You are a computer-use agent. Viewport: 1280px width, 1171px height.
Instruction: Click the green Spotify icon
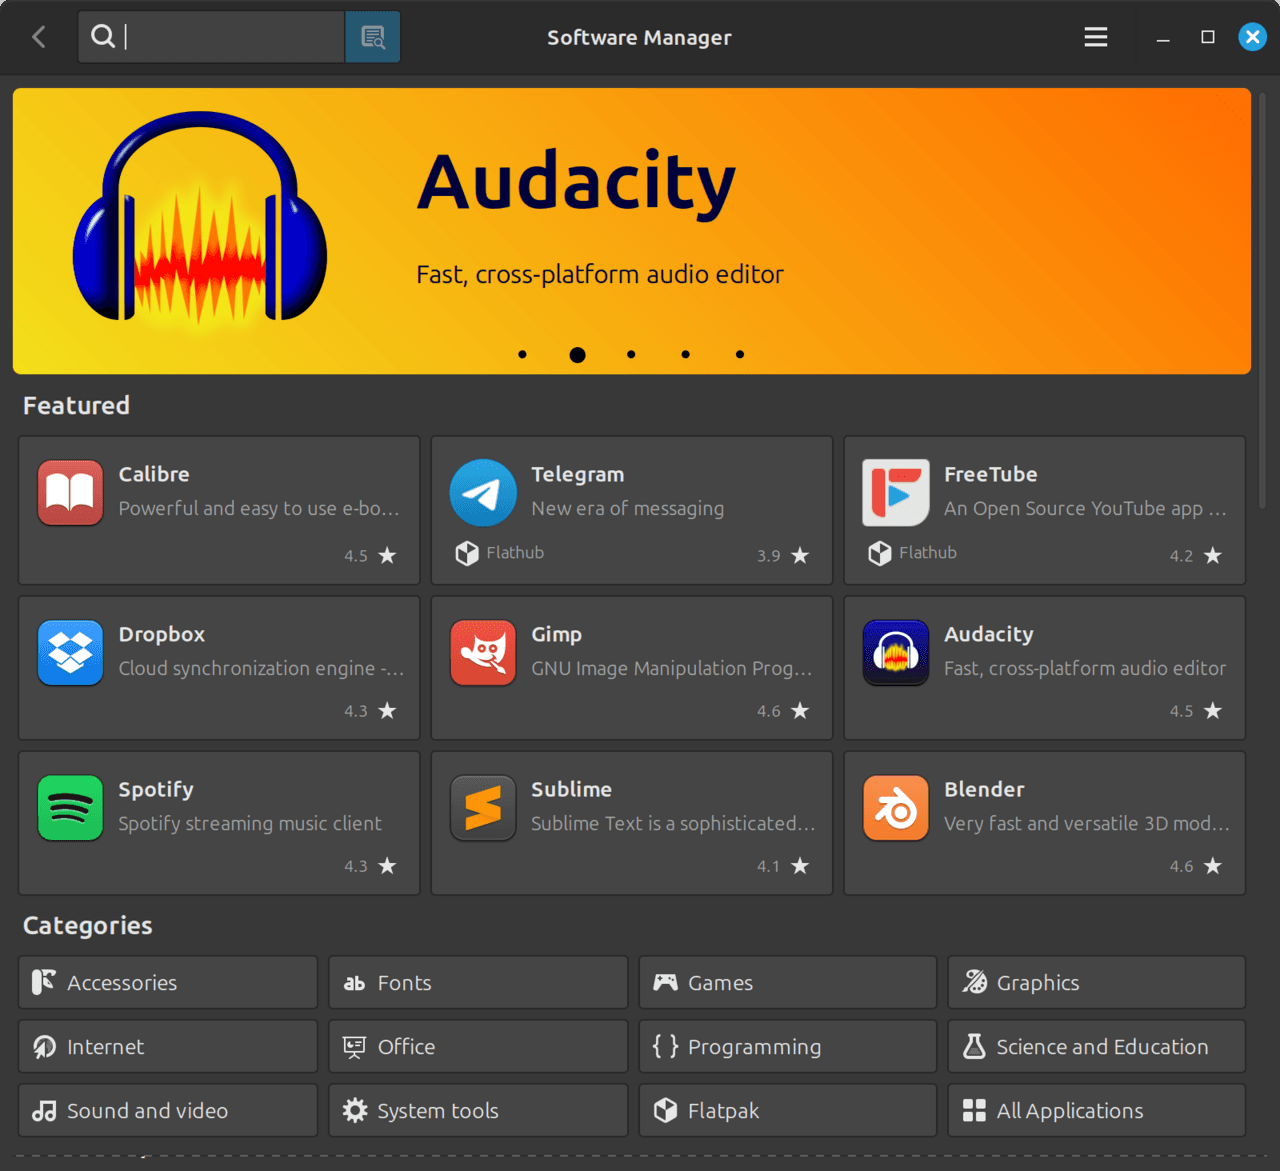click(x=70, y=807)
